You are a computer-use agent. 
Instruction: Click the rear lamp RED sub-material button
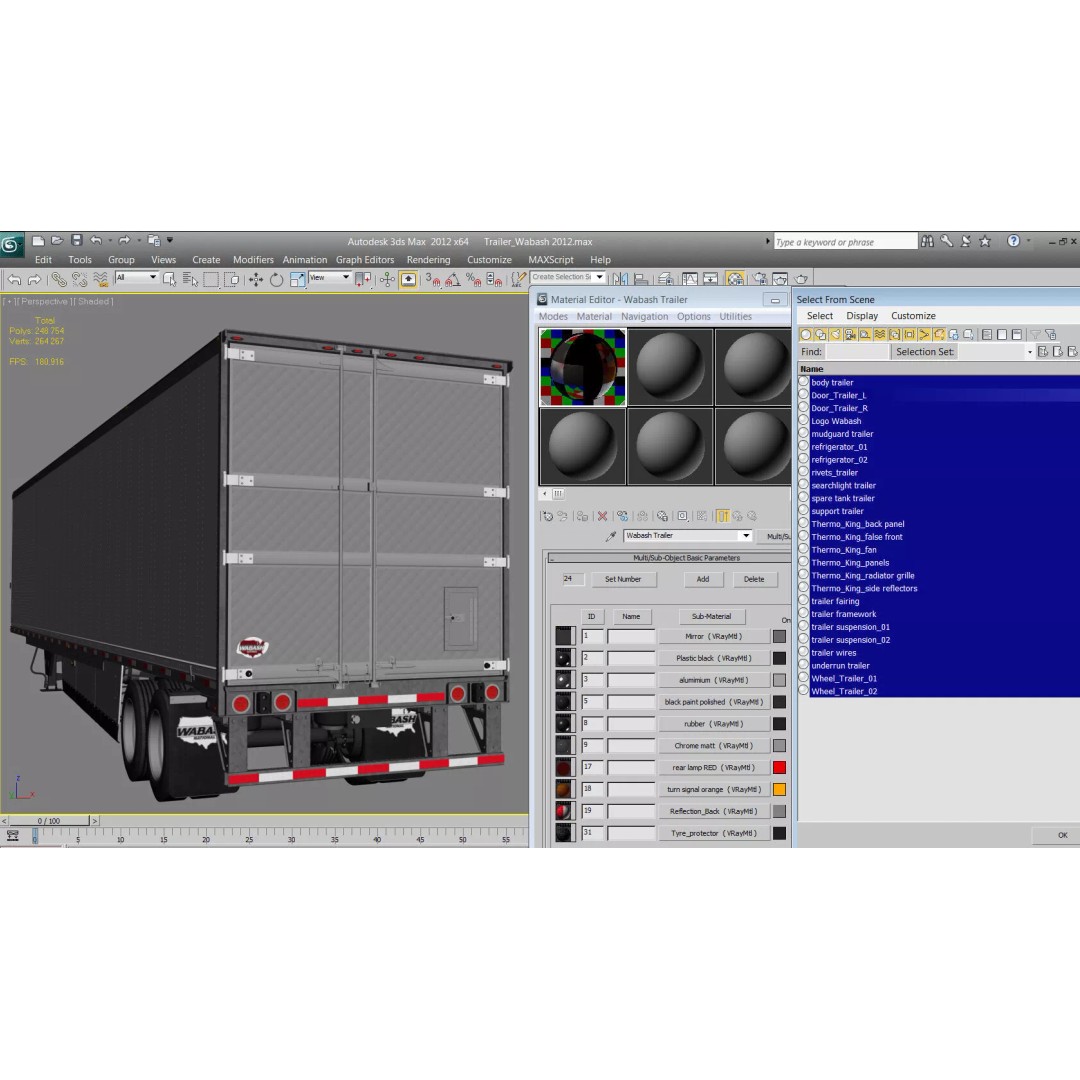[714, 767]
